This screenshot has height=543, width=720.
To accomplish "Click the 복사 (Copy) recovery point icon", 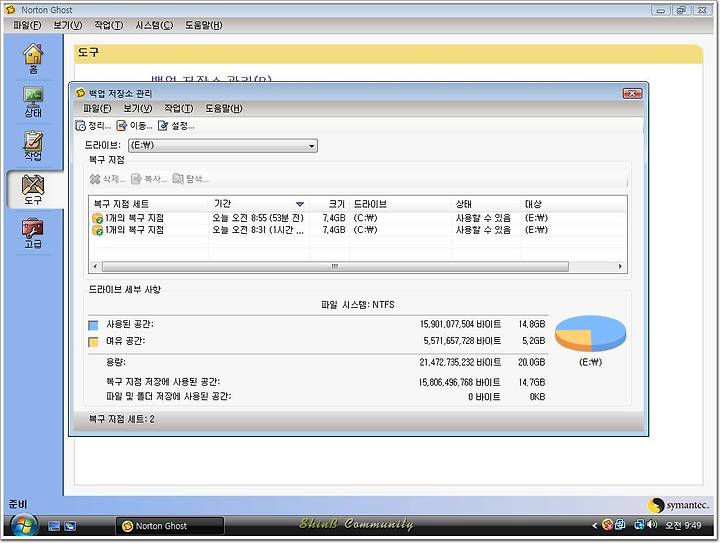I will point(136,179).
